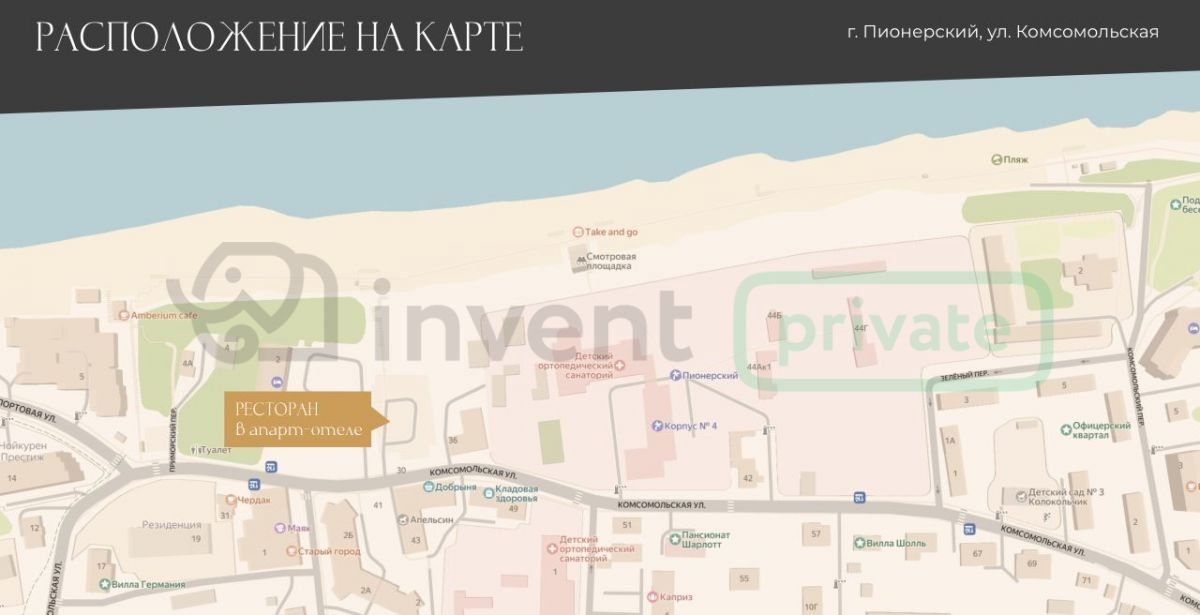Select the Вилла Германия marker icon
The height and width of the screenshot is (615, 1200).
pos(103,584)
